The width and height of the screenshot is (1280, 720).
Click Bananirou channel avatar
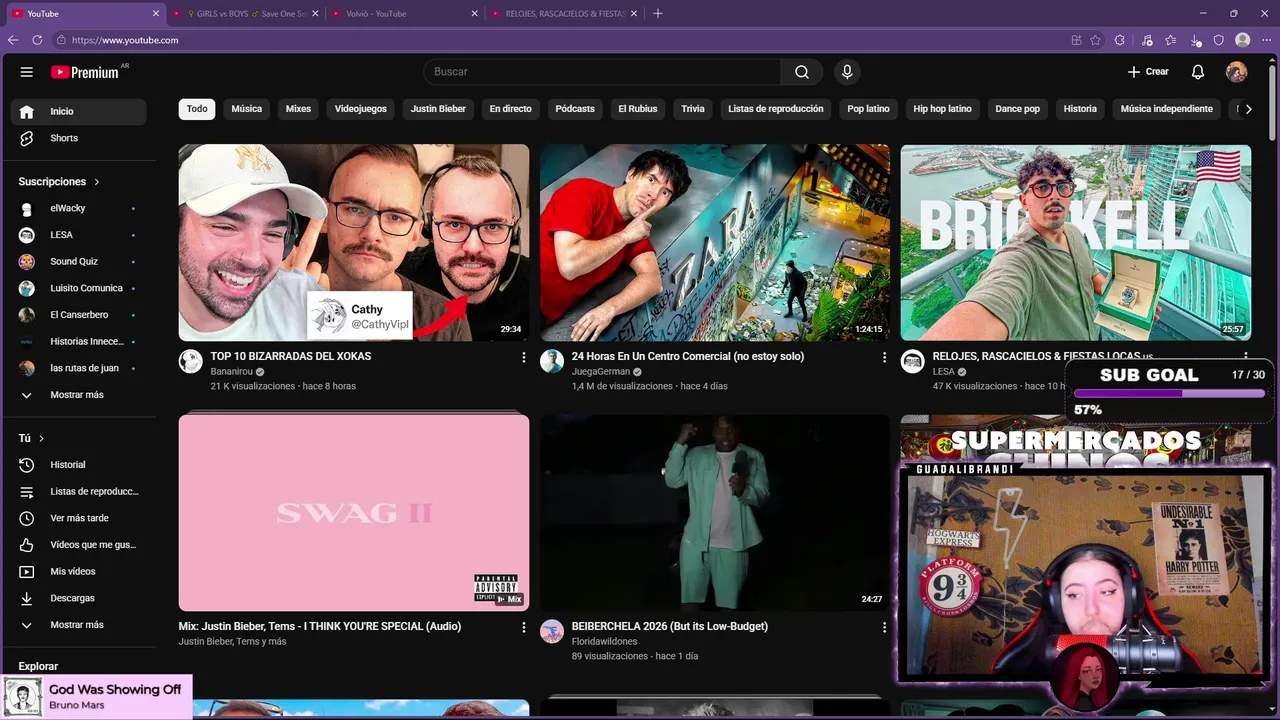coord(191,361)
